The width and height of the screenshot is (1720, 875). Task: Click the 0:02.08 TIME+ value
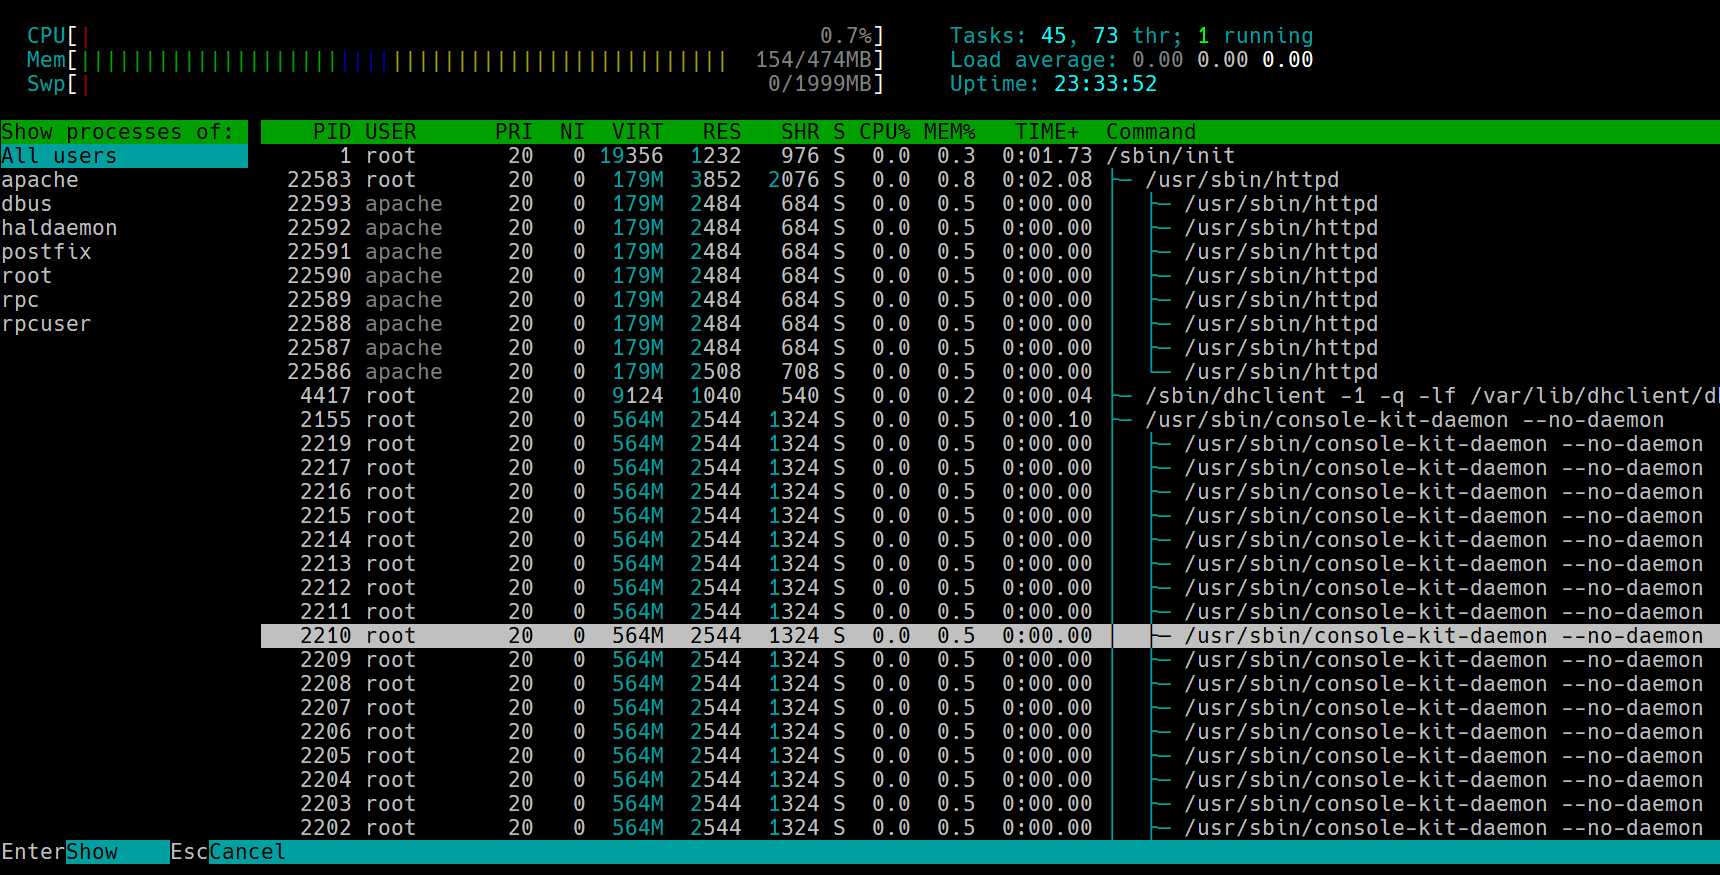1047,180
